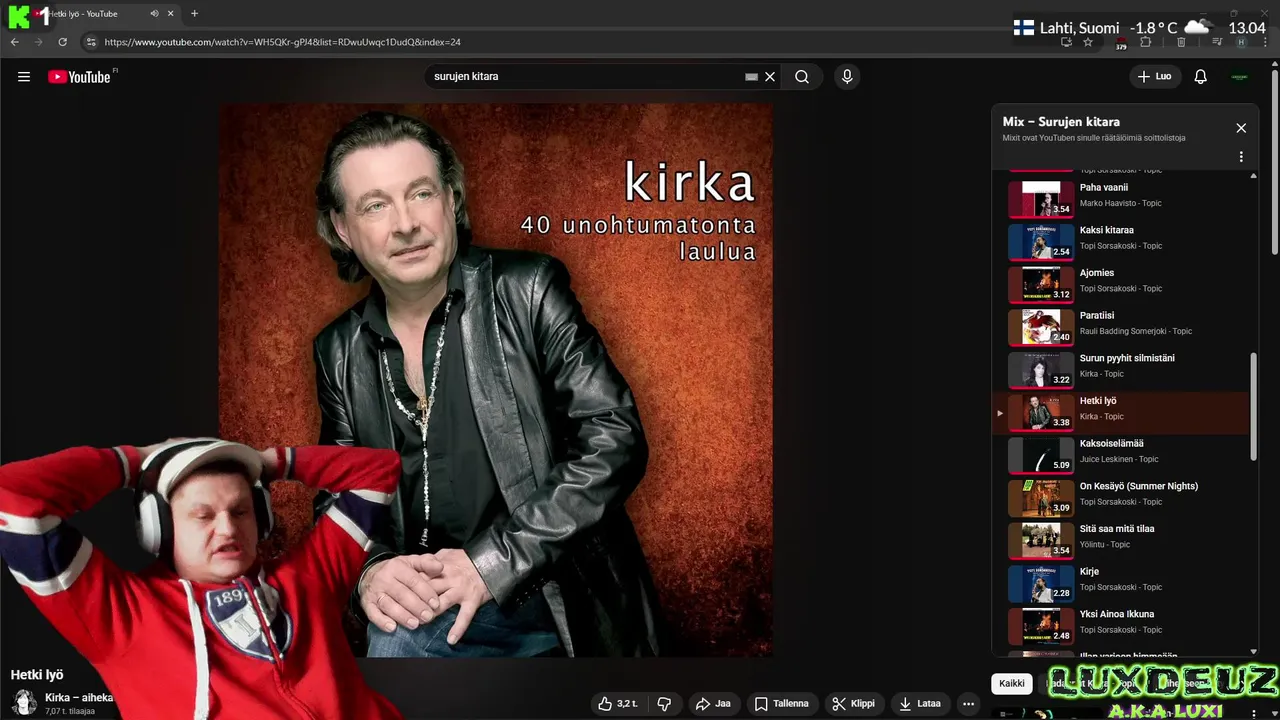Bookmark page with star icon
This screenshot has height=720, width=1280.
1088,42
